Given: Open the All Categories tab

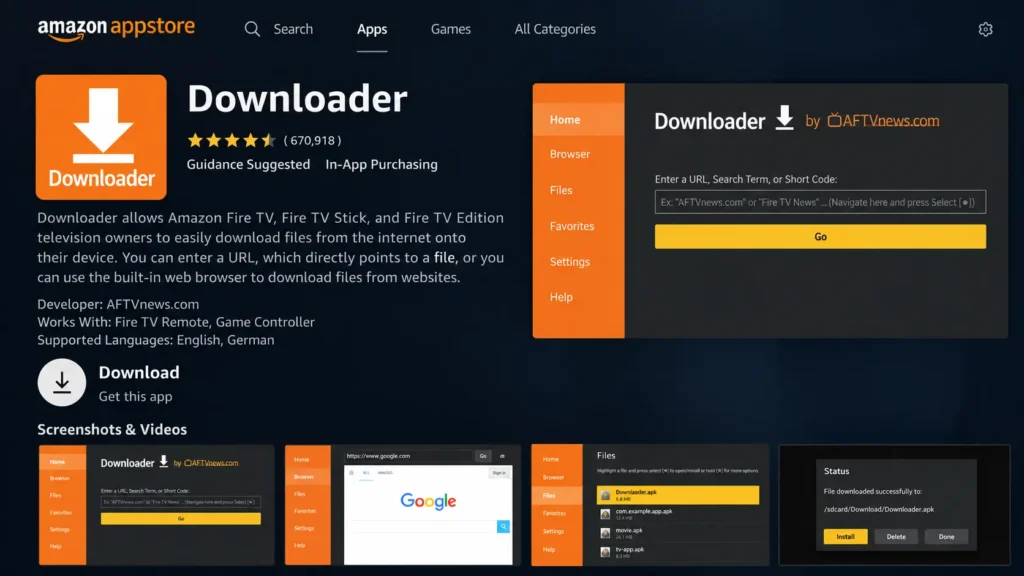Looking at the screenshot, I should pyautogui.click(x=555, y=29).
